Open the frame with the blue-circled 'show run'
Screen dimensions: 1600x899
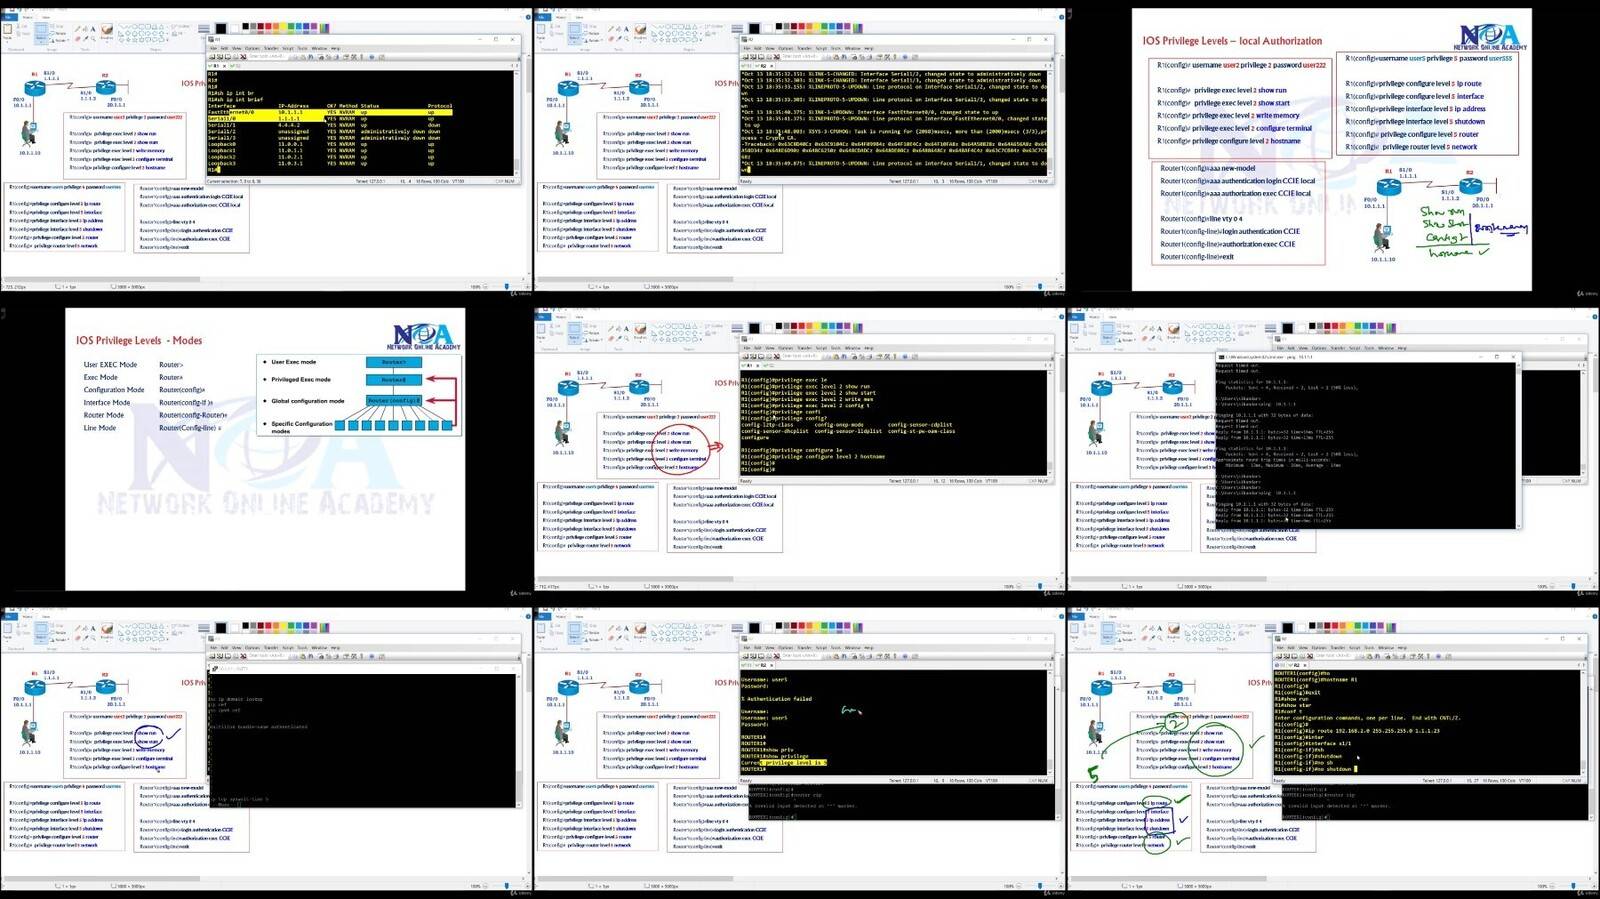[x=266, y=748]
